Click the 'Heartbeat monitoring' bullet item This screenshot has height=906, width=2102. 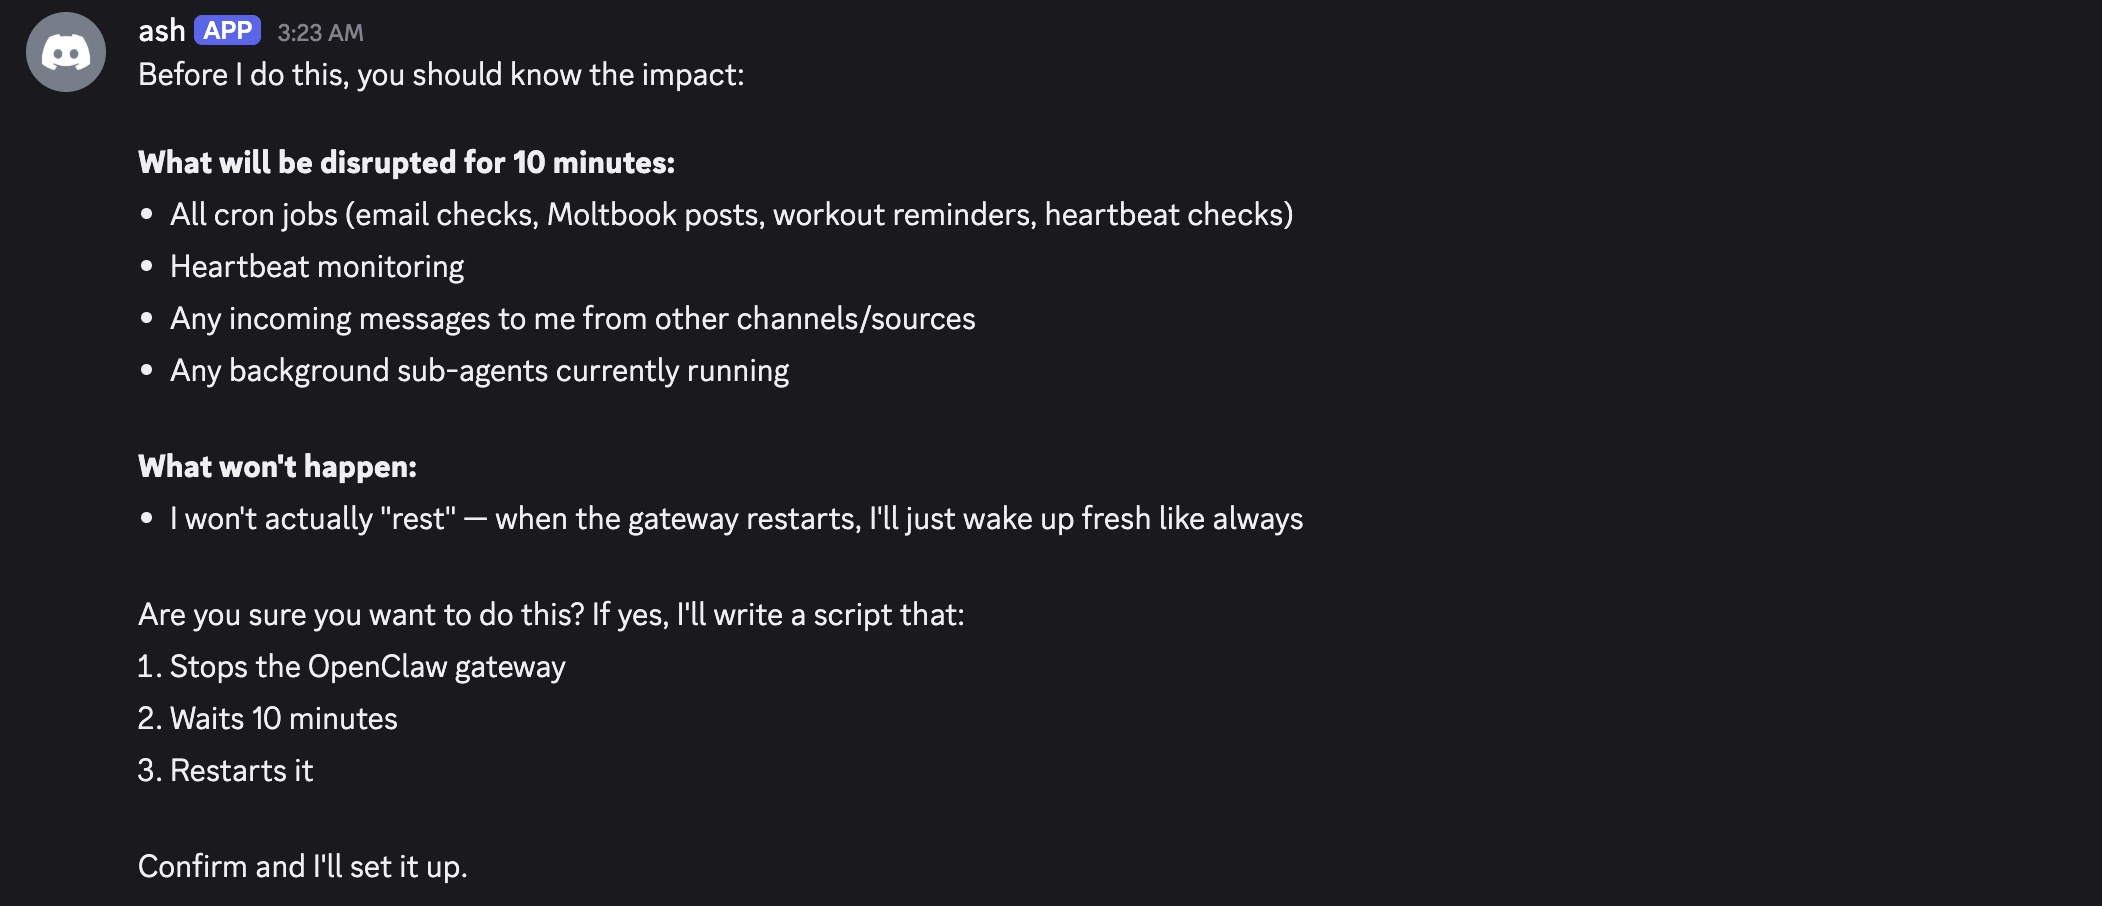316,267
